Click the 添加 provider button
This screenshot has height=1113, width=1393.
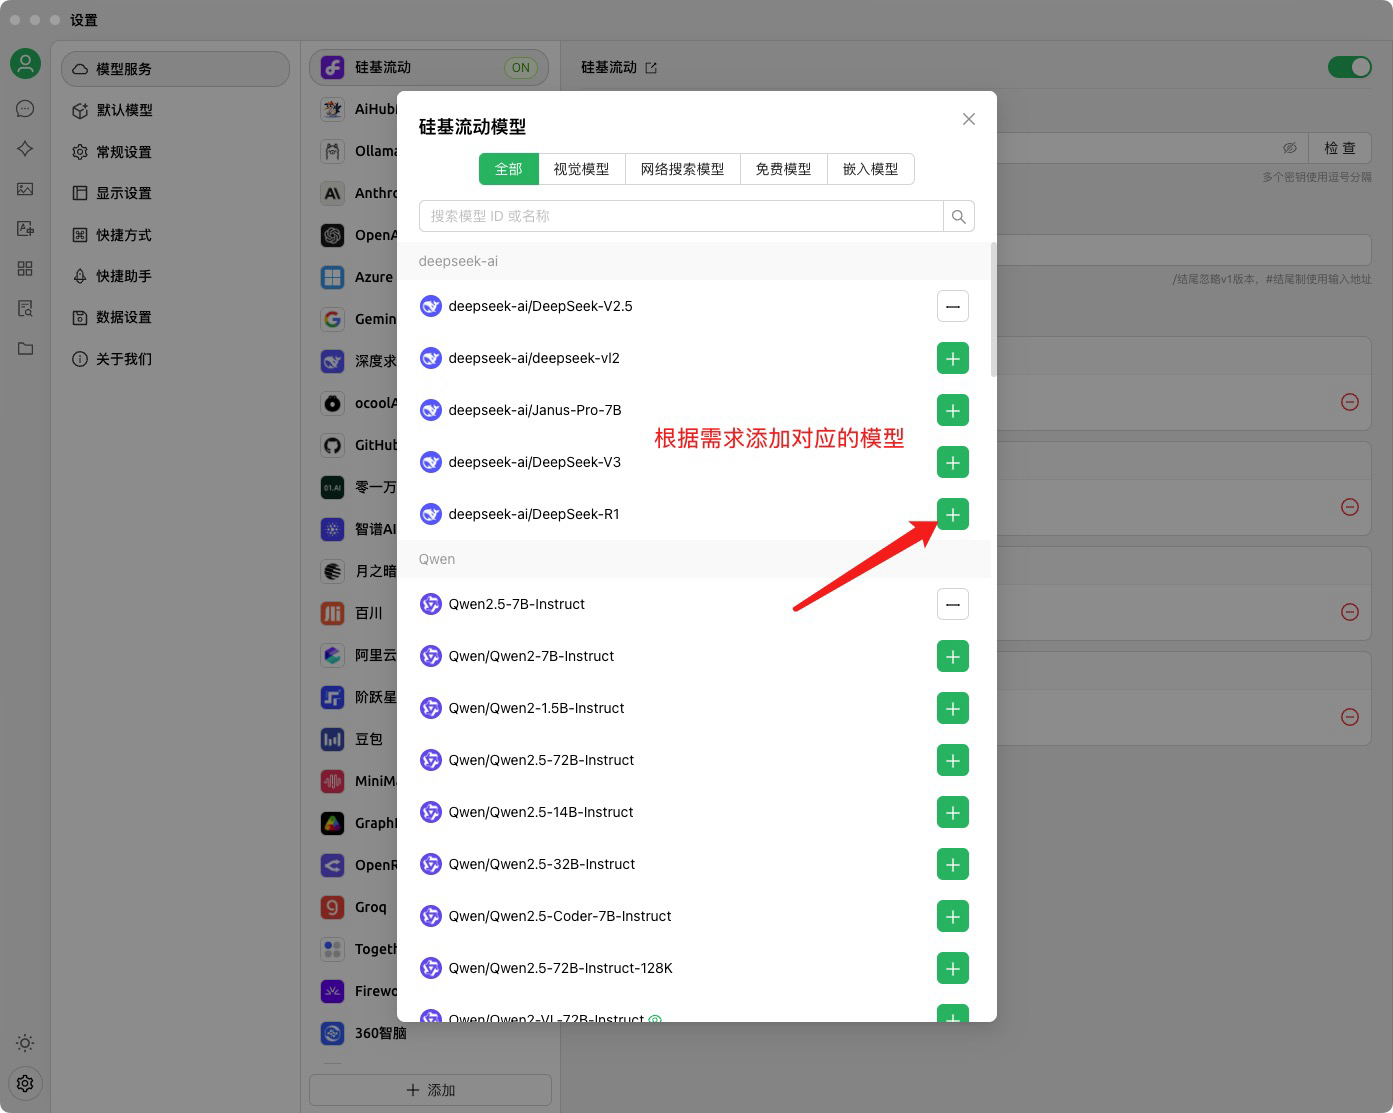(x=430, y=1090)
